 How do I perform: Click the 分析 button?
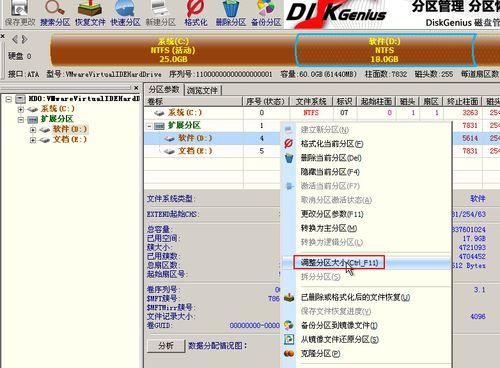(x=166, y=346)
